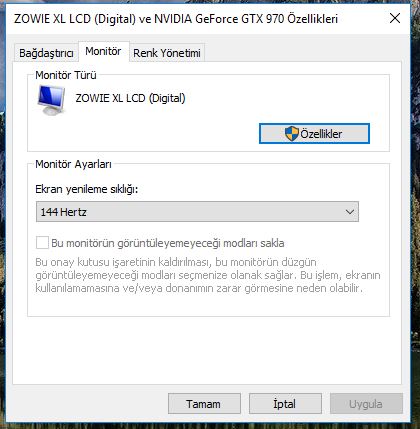Click the monitor icon beside ZOWIE XL LCD

click(x=51, y=100)
